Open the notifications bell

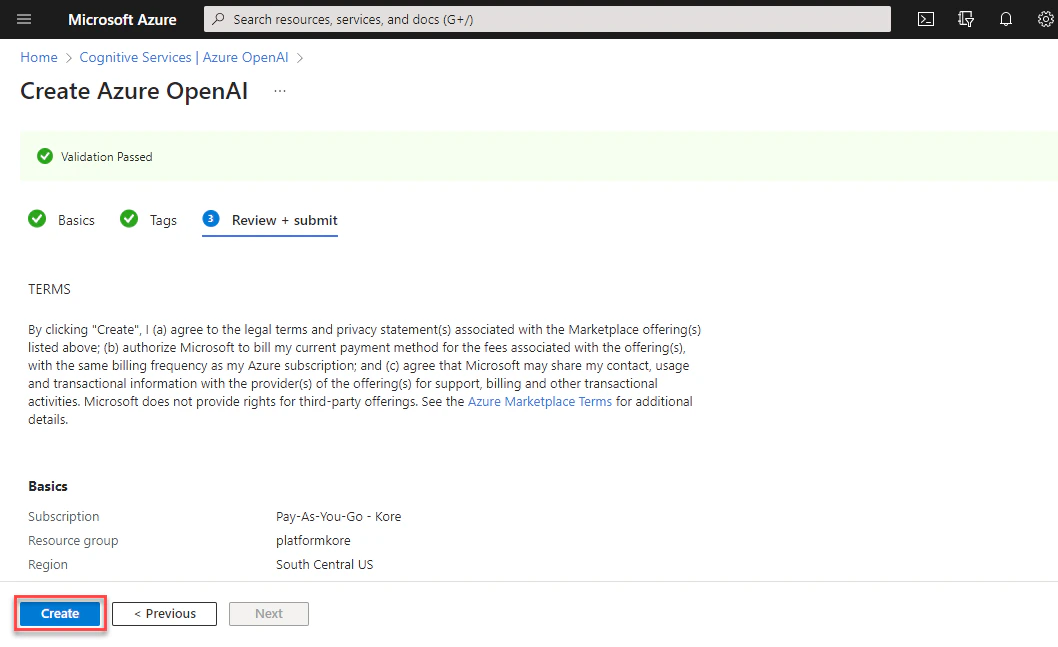click(1005, 19)
